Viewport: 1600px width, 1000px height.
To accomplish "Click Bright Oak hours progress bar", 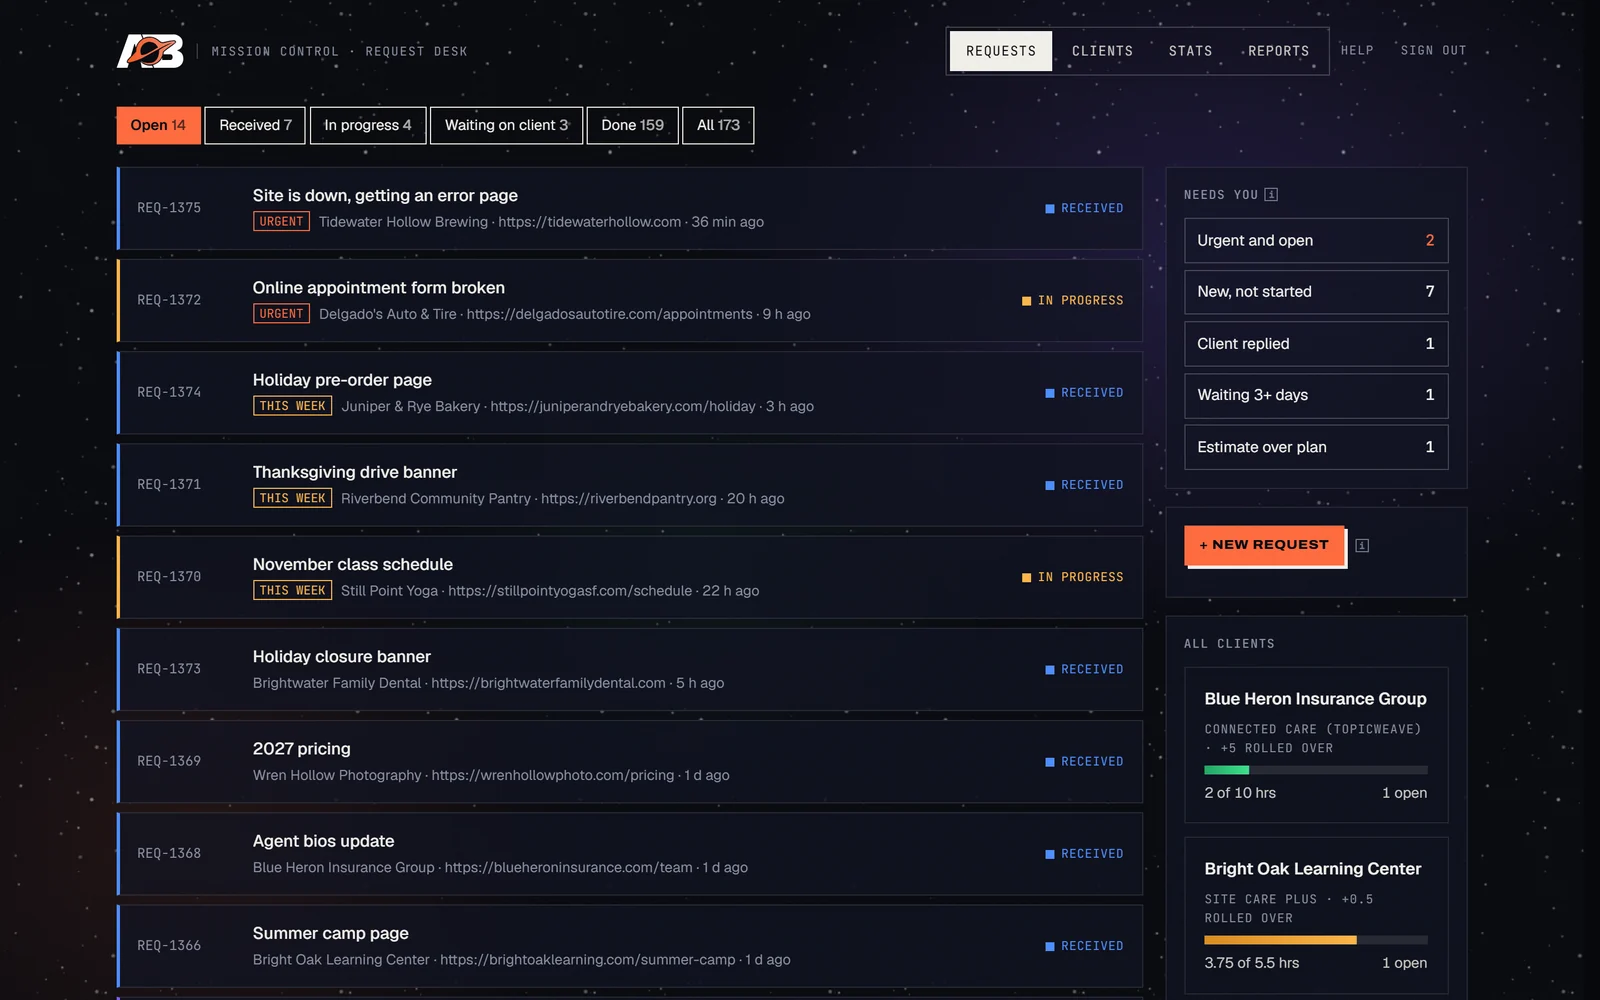I will [x=1316, y=940].
